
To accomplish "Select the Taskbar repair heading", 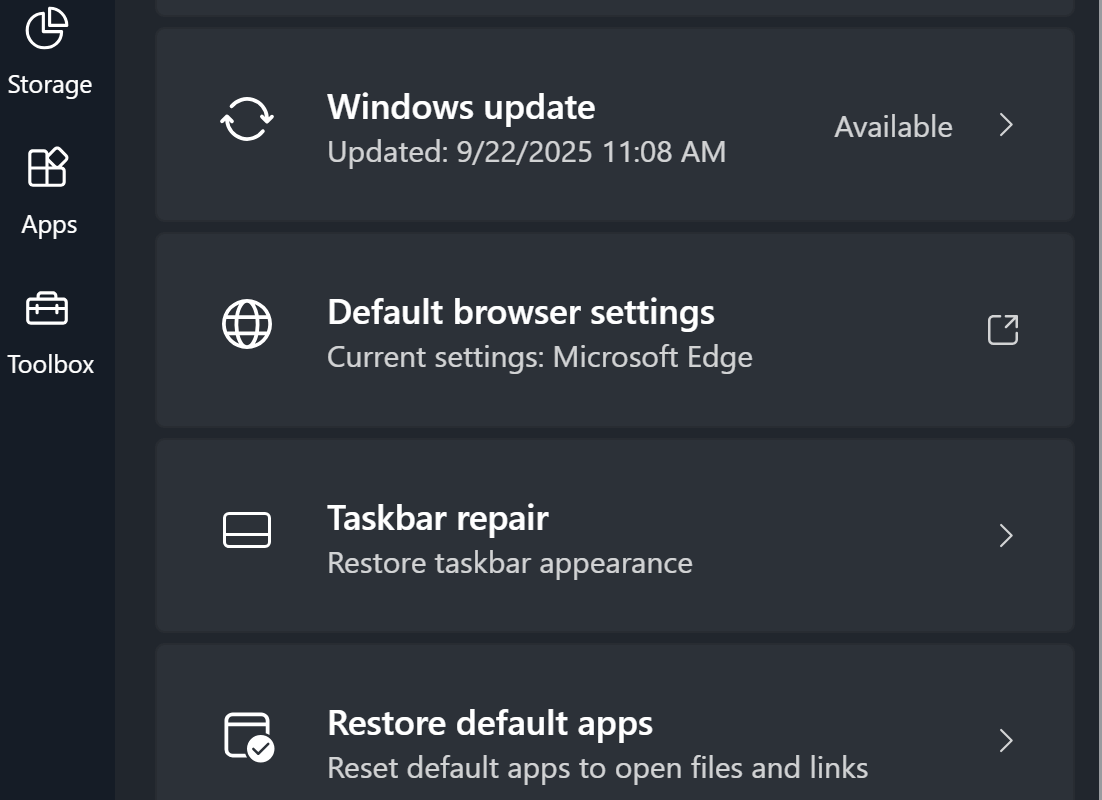I will pos(437,518).
